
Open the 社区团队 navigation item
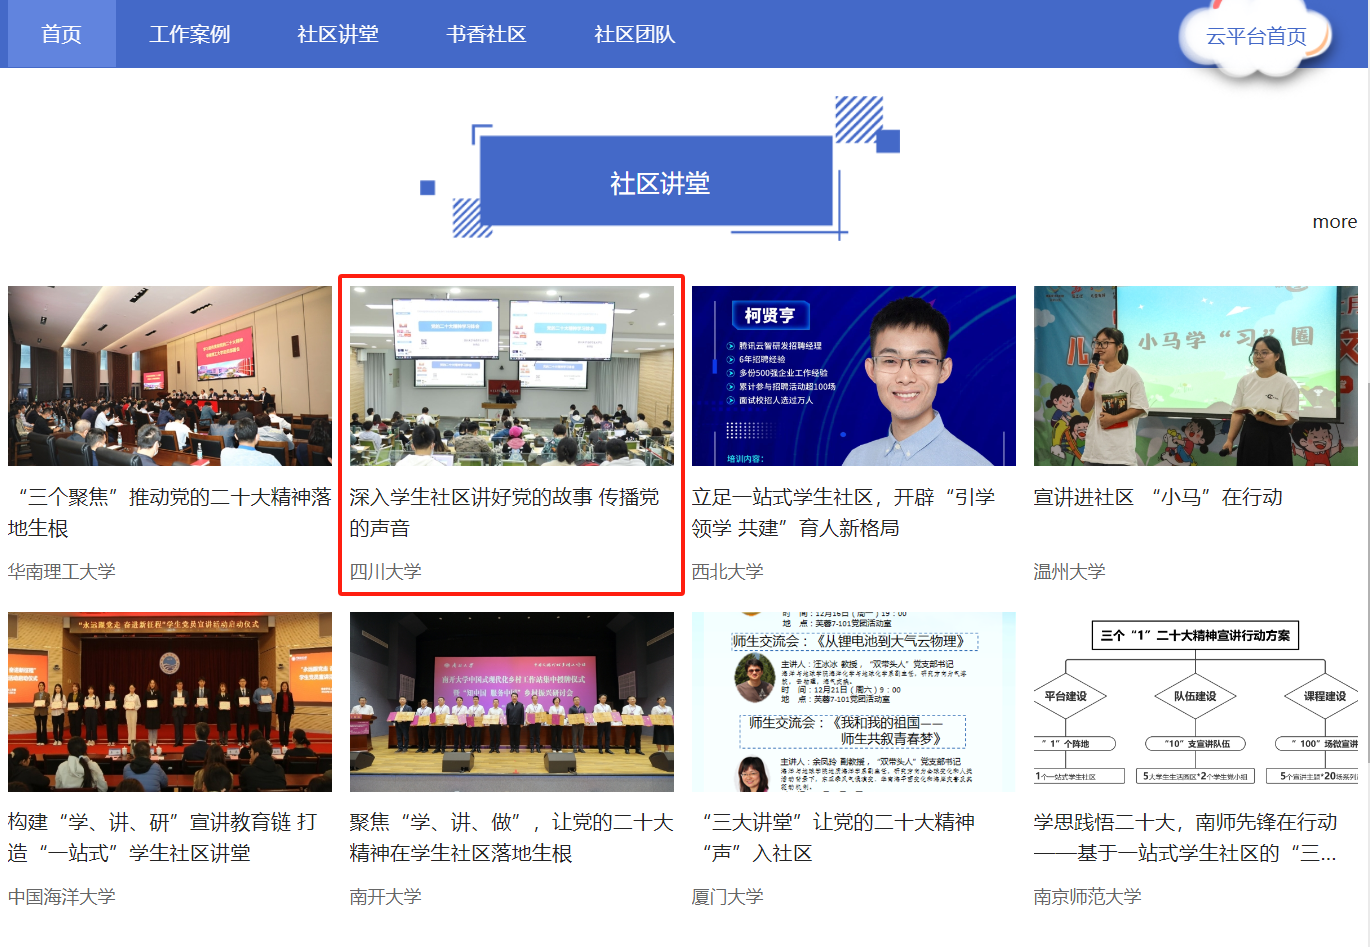click(634, 34)
